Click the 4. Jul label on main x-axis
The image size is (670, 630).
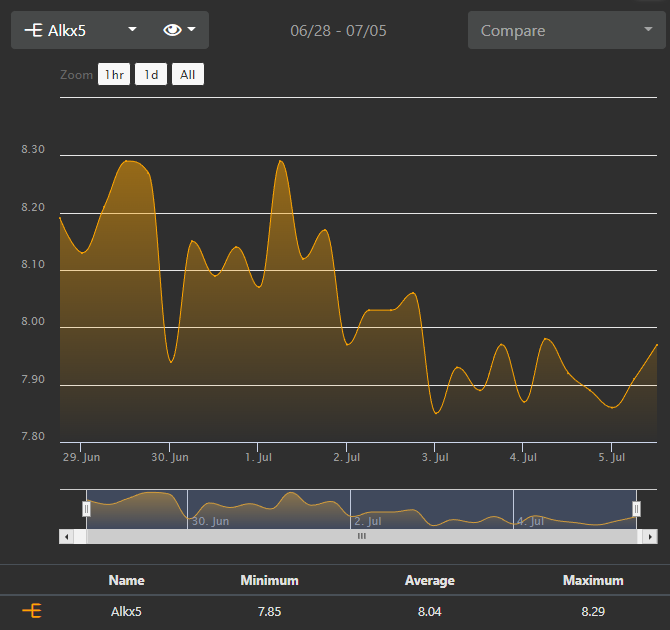click(x=523, y=457)
